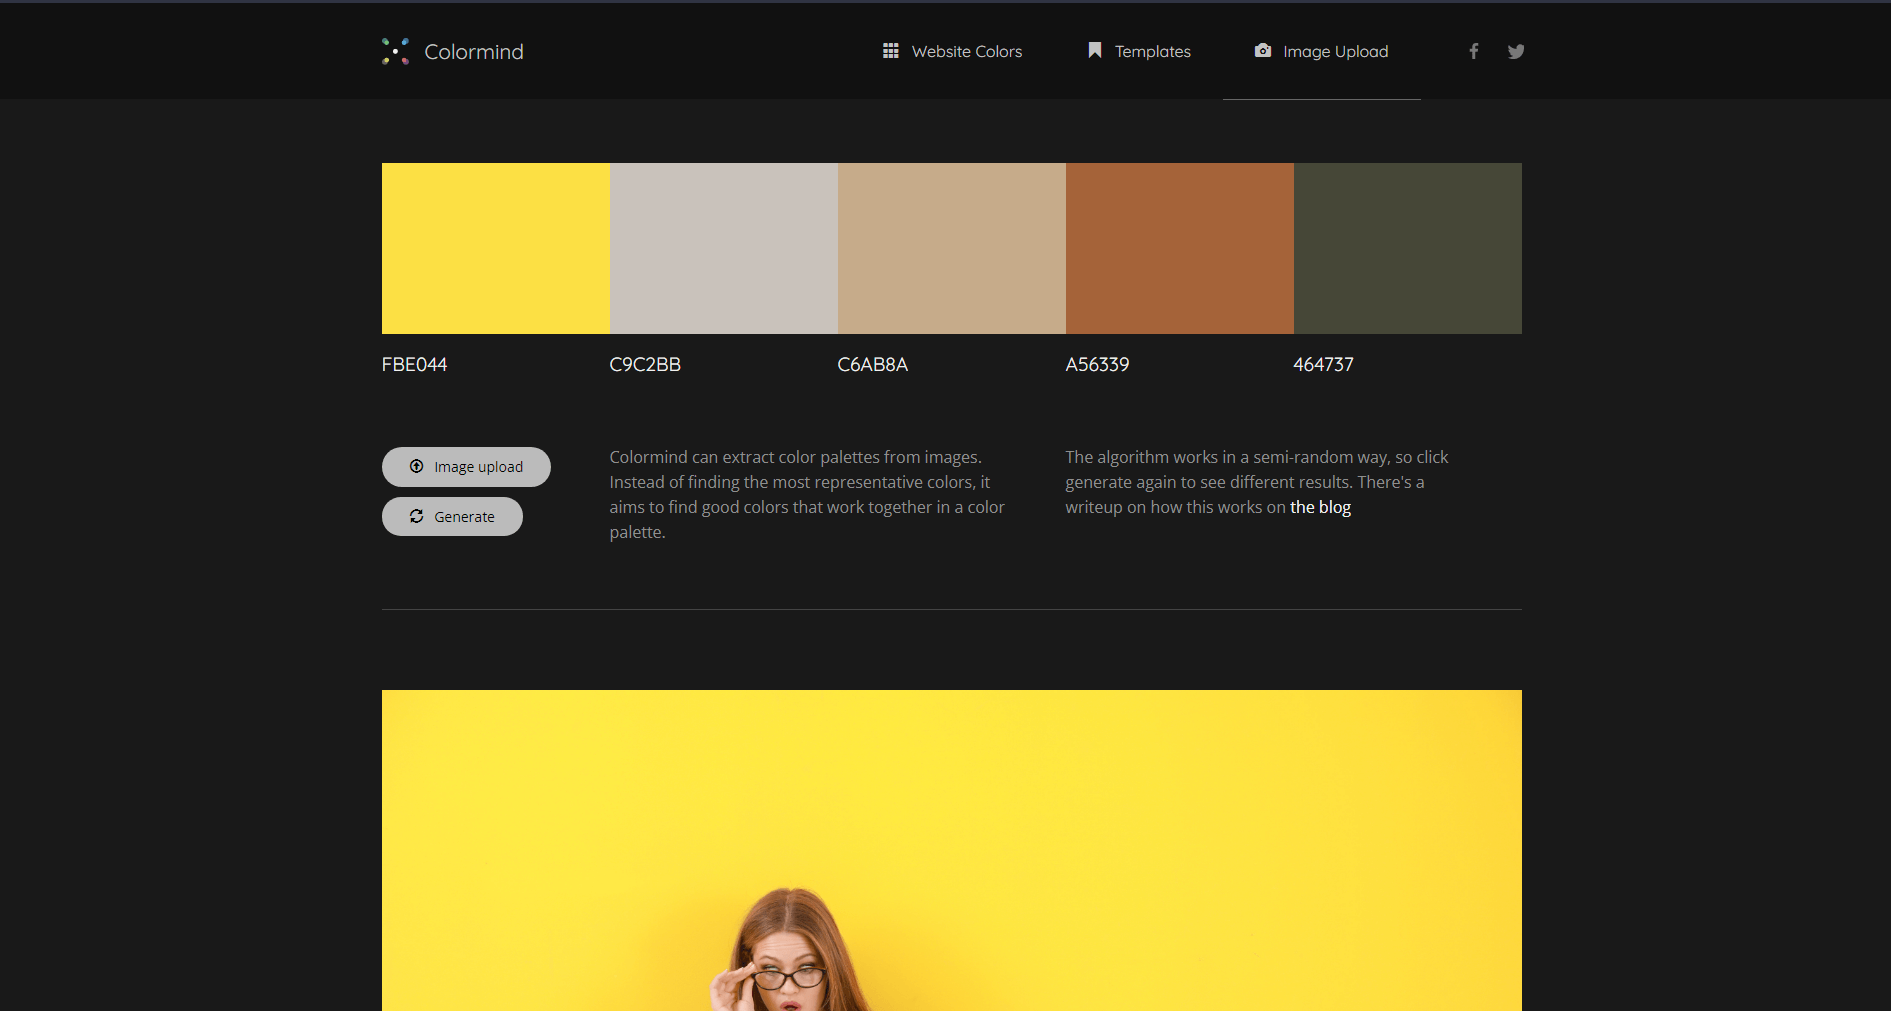Select the brown A56339 swatch
1891x1011 pixels.
click(x=1180, y=248)
